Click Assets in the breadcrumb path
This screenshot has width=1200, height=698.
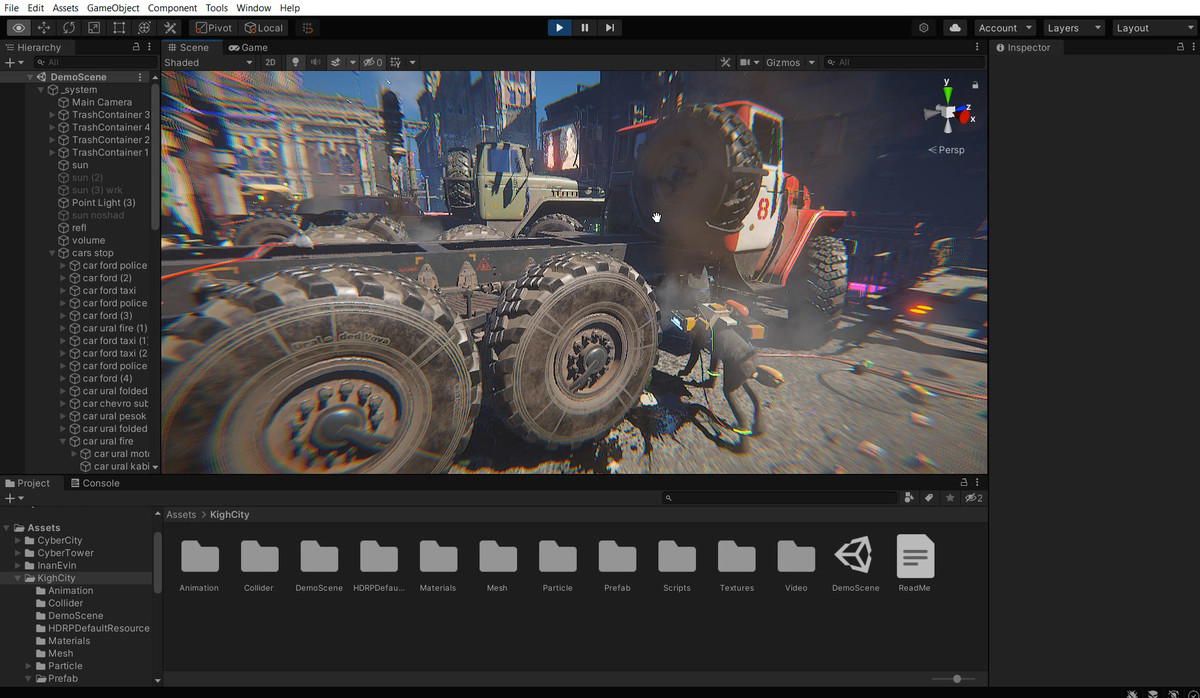click(181, 515)
